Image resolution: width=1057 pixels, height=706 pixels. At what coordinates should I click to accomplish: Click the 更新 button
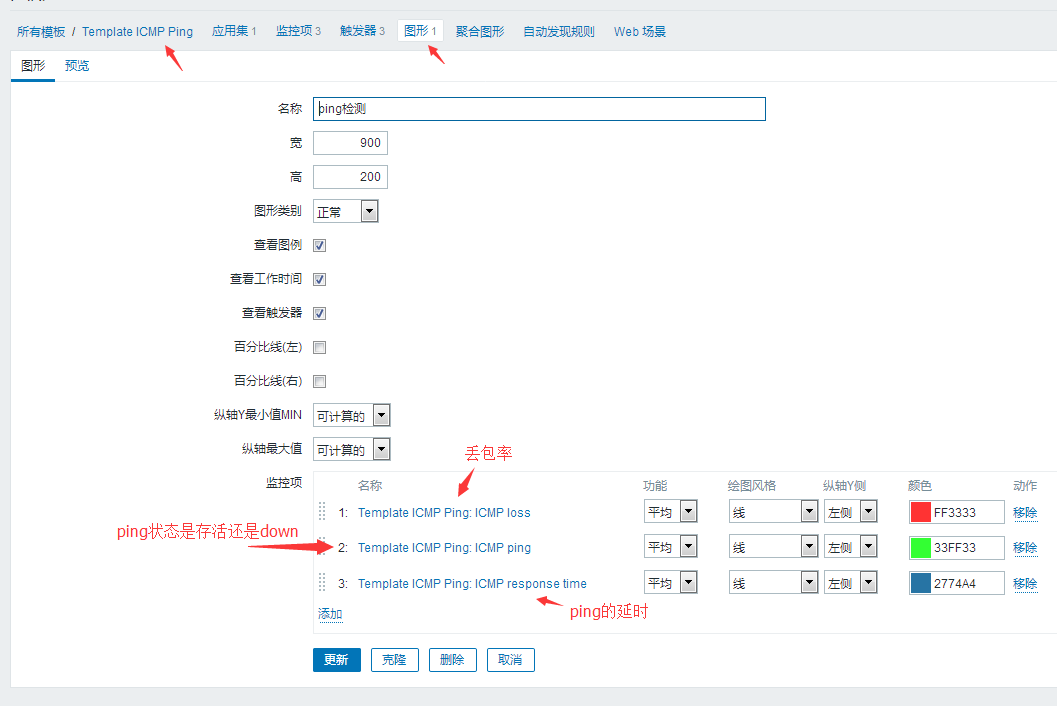tap(336, 660)
